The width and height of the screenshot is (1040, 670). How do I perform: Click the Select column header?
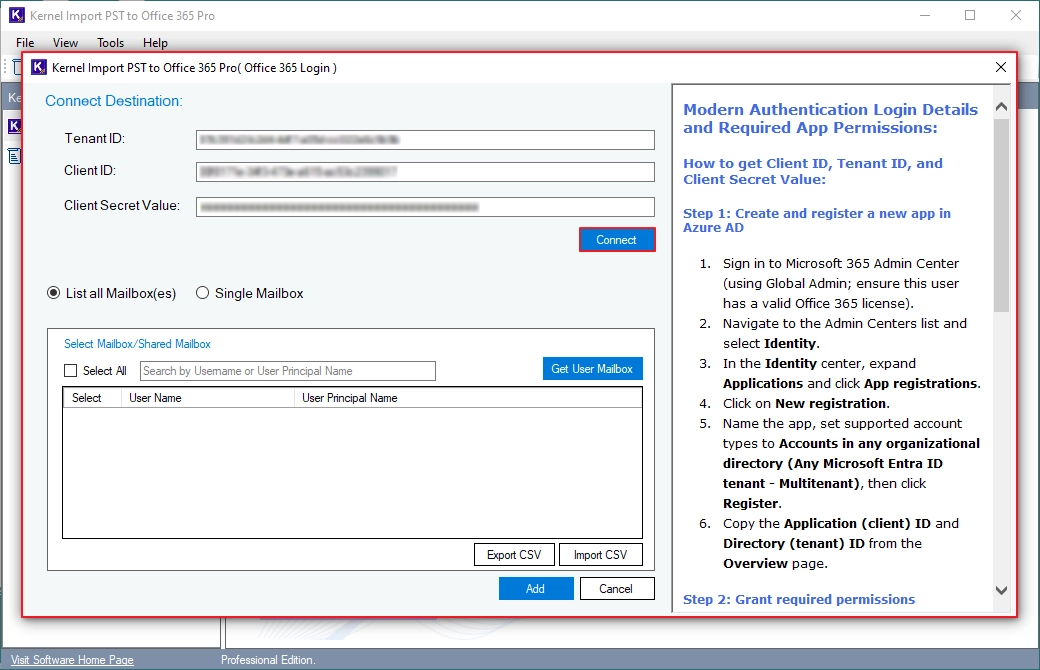pos(92,398)
